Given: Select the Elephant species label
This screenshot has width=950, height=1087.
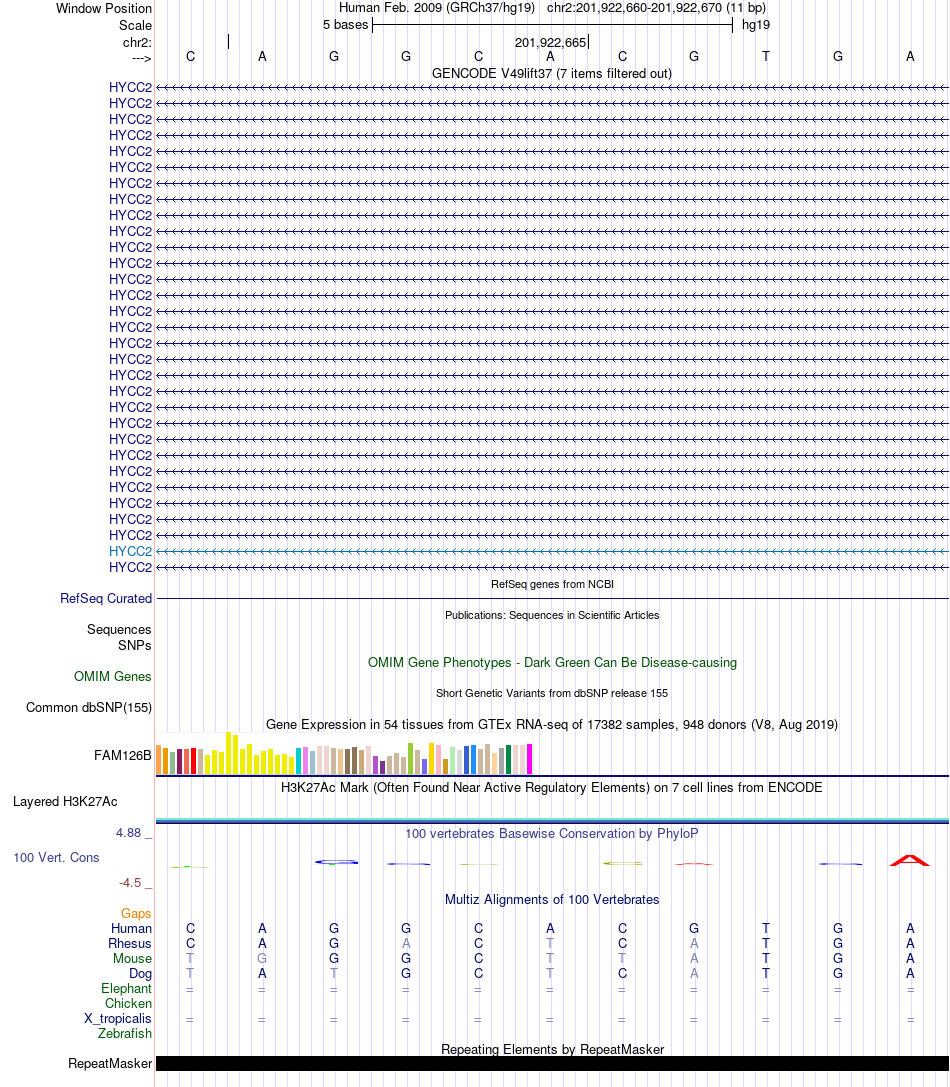Looking at the screenshot, I should coord(126,989).
